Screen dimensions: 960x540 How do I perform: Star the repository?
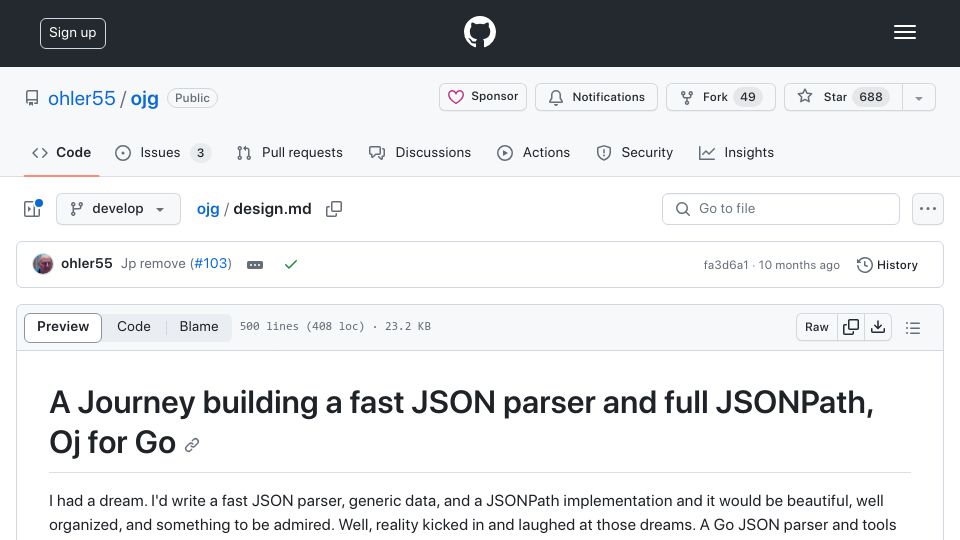(843, 97)
